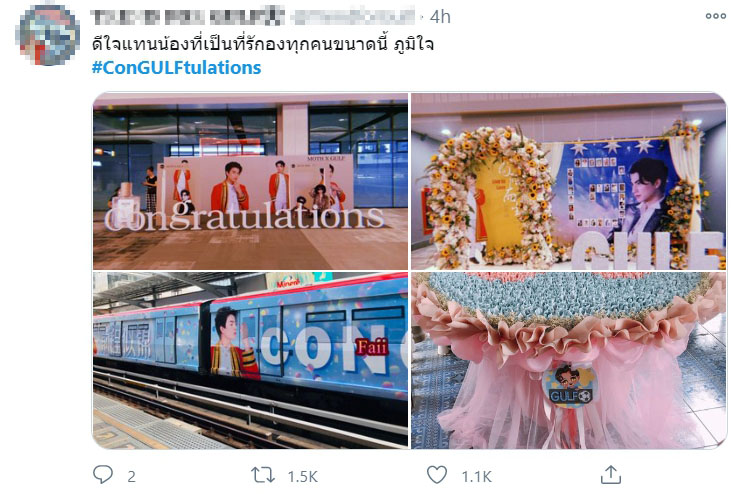Click the retweet arrows icon
Screen dimensions: 740x494
[263, 475]
